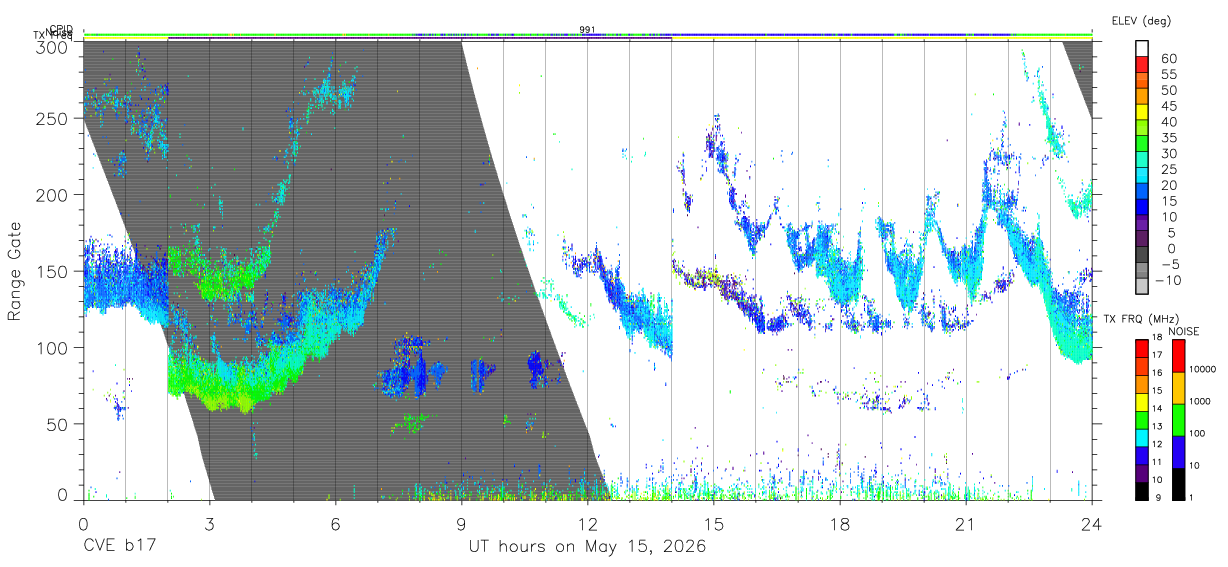Click the Range Gate axis label '150'
1228x567 pixels.
pyautogui.click(x=52, y=271)
